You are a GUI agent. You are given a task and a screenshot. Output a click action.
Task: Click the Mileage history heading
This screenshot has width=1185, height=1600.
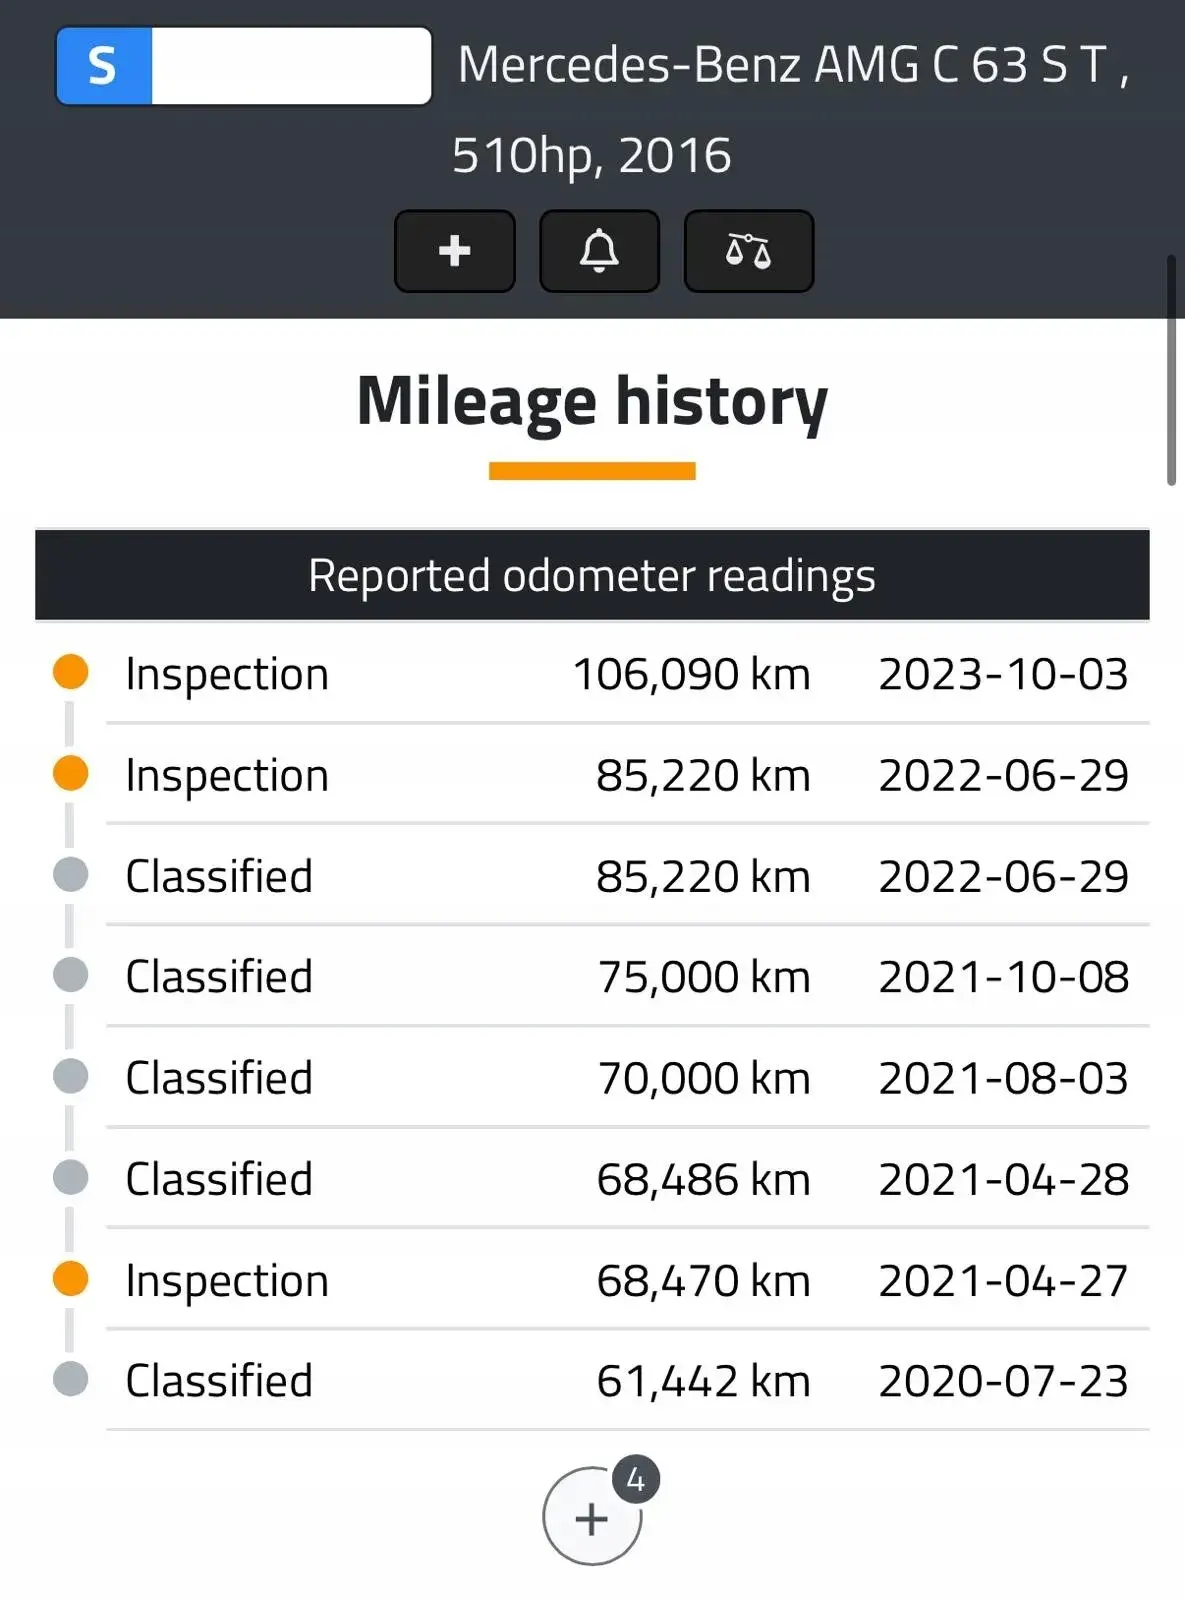(x=592, y=401)
